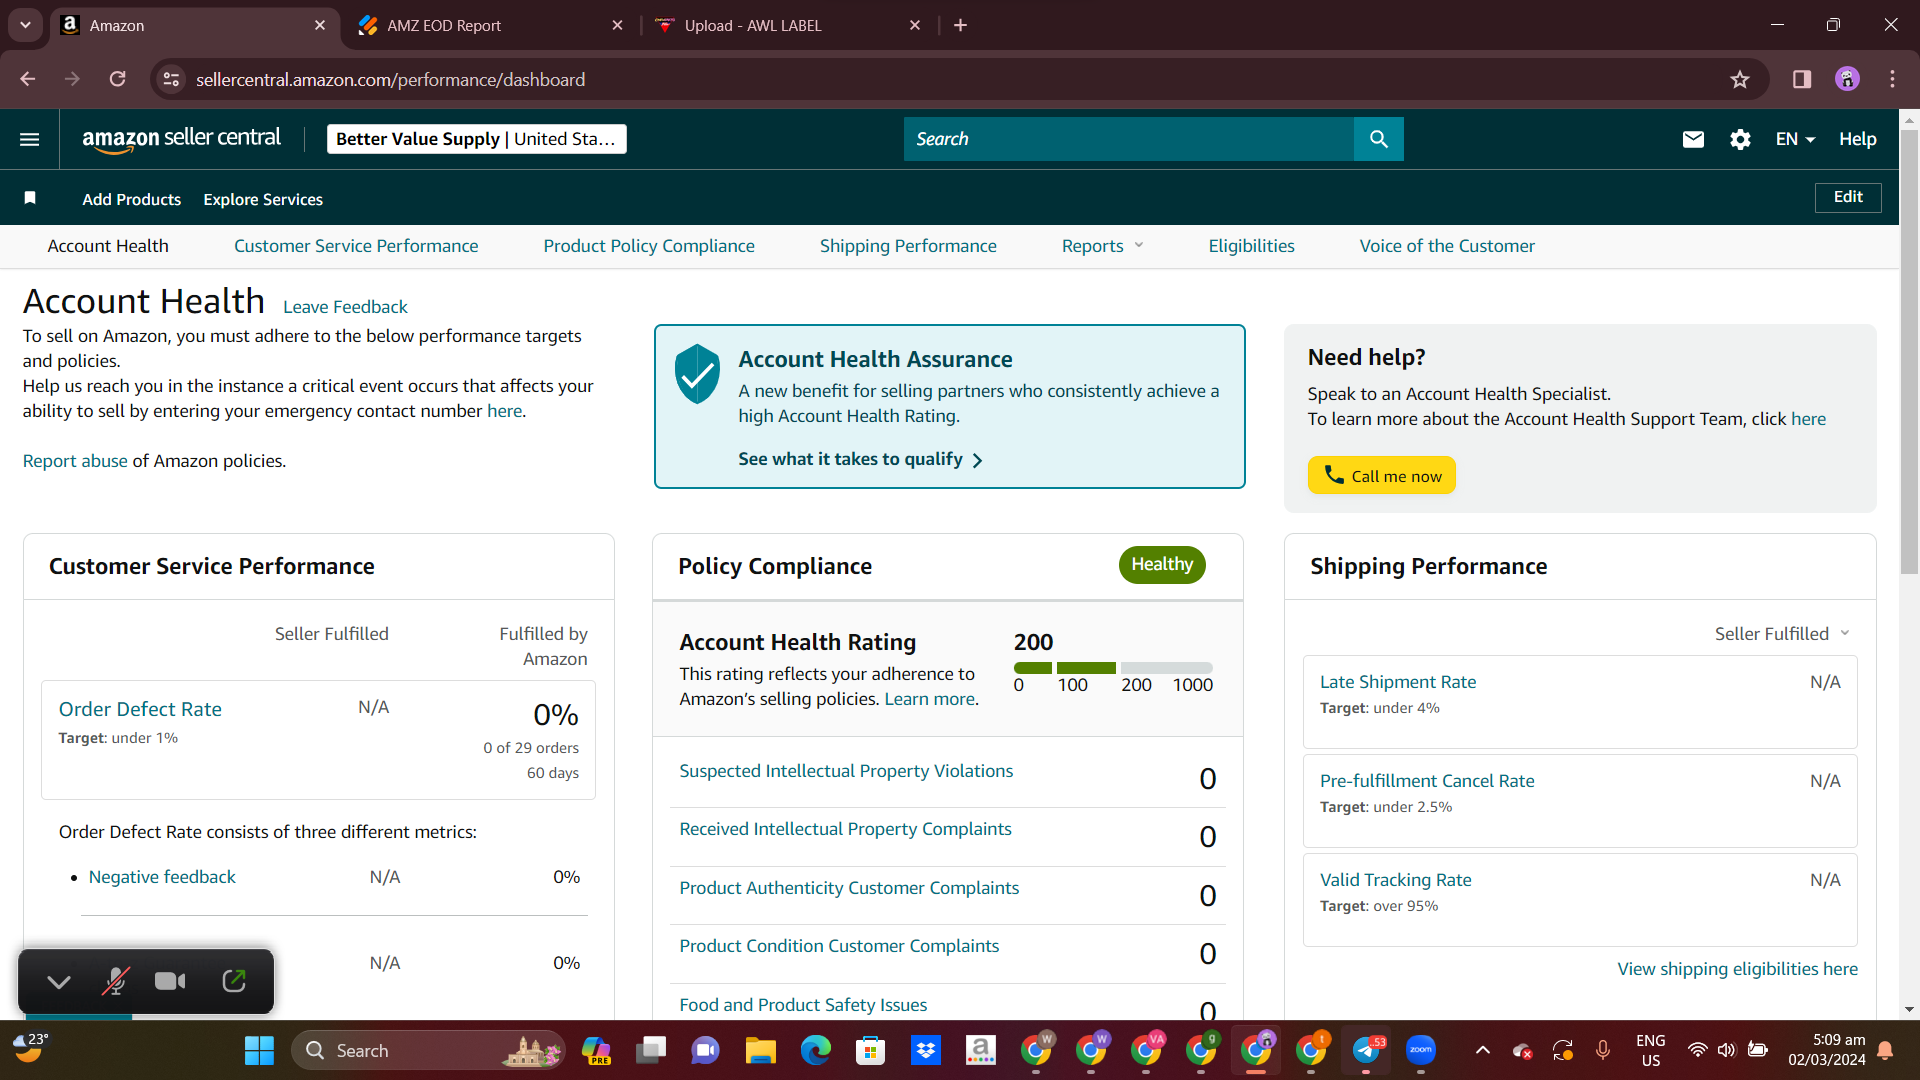1920x1080 pixels.
Task: Open the Valid Tracking Rate link
Action: pos(1395,880)
